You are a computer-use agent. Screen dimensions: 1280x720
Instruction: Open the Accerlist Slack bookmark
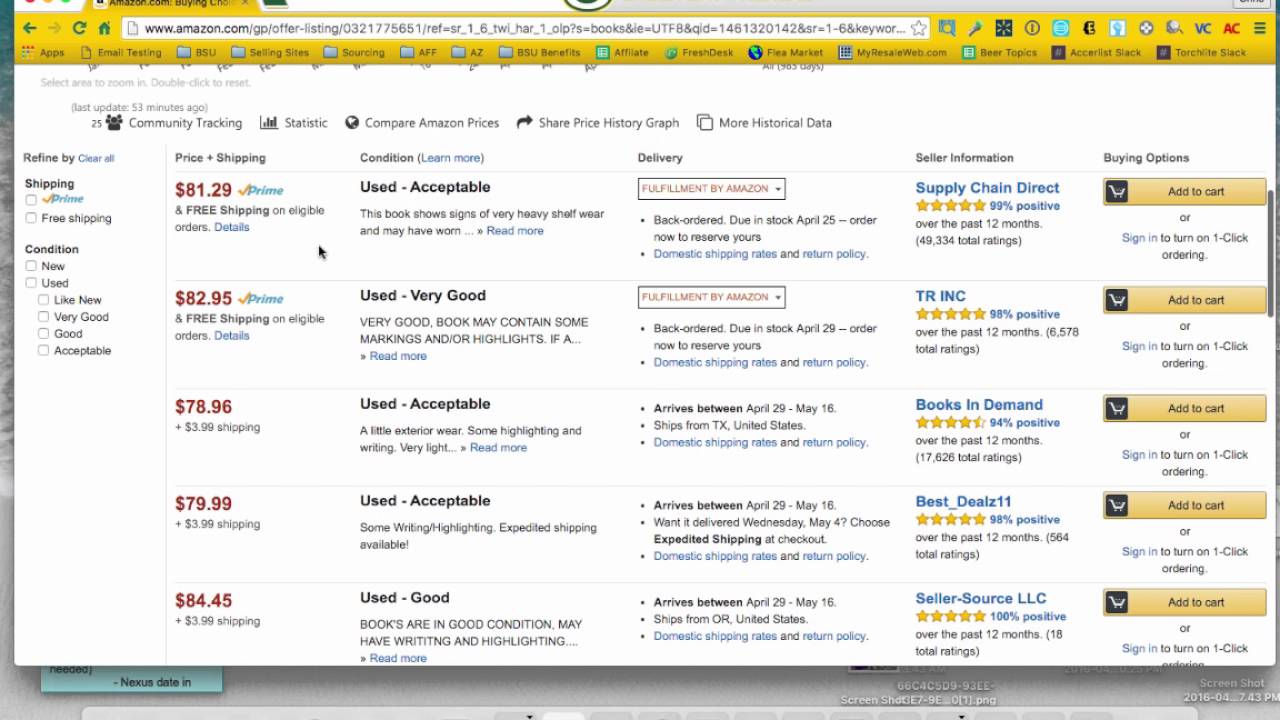pos(1096,52)
